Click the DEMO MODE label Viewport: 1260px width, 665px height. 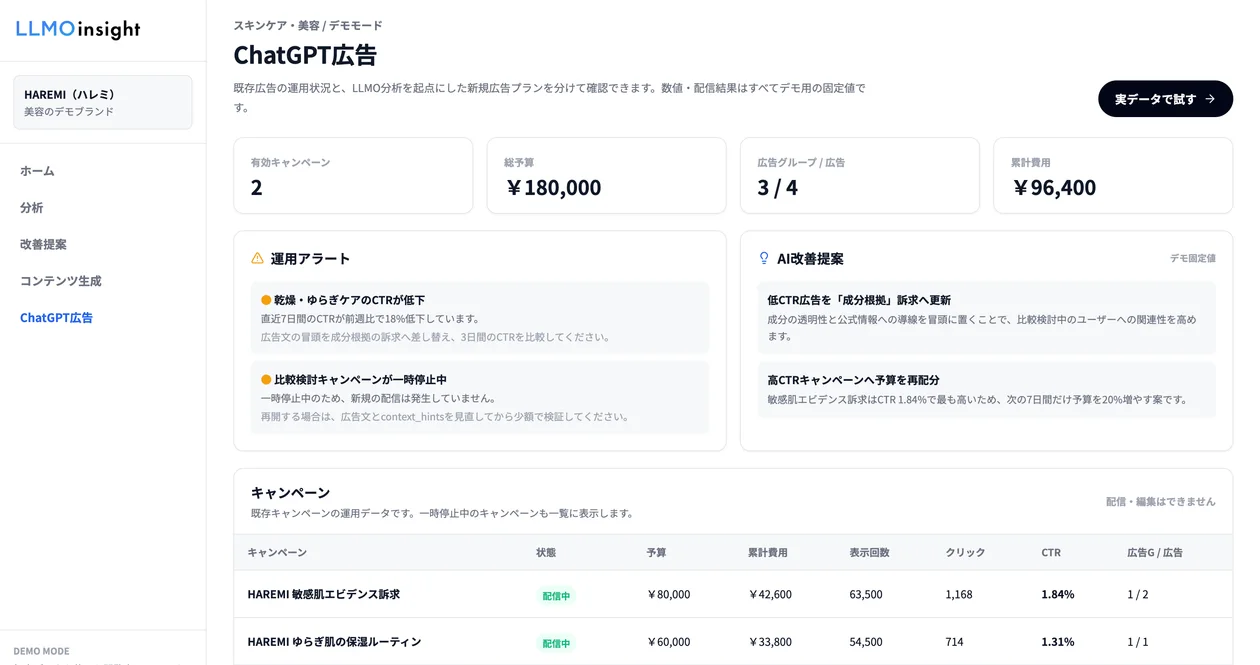[42, 651]
